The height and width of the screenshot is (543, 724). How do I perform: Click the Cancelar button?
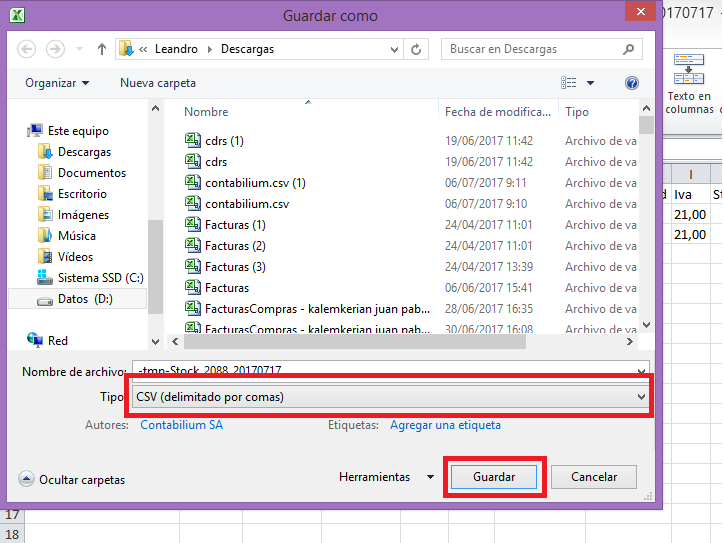point(594,477)
